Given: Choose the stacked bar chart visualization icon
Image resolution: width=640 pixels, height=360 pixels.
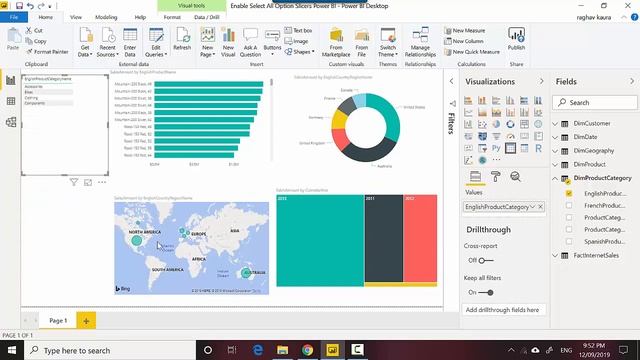Looking at the screenshot, I should tap(468, 100).
